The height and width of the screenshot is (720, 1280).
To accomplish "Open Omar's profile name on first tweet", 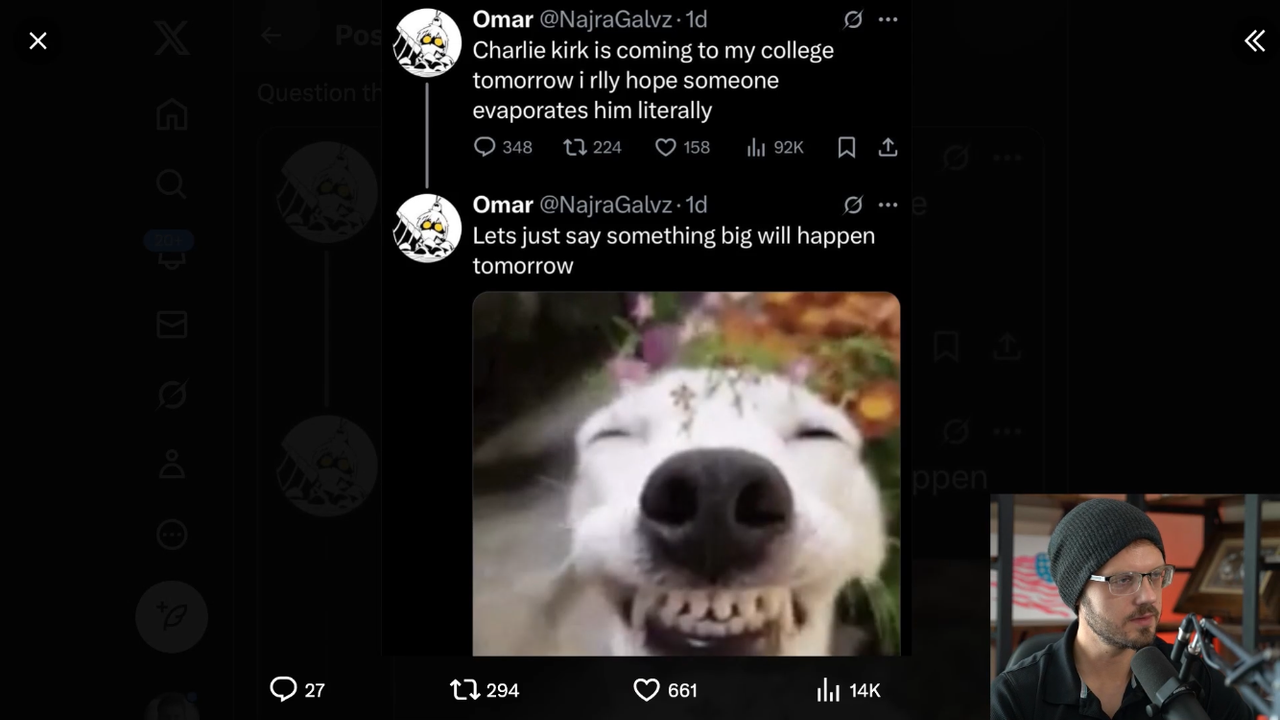I will tap(502, 19).
